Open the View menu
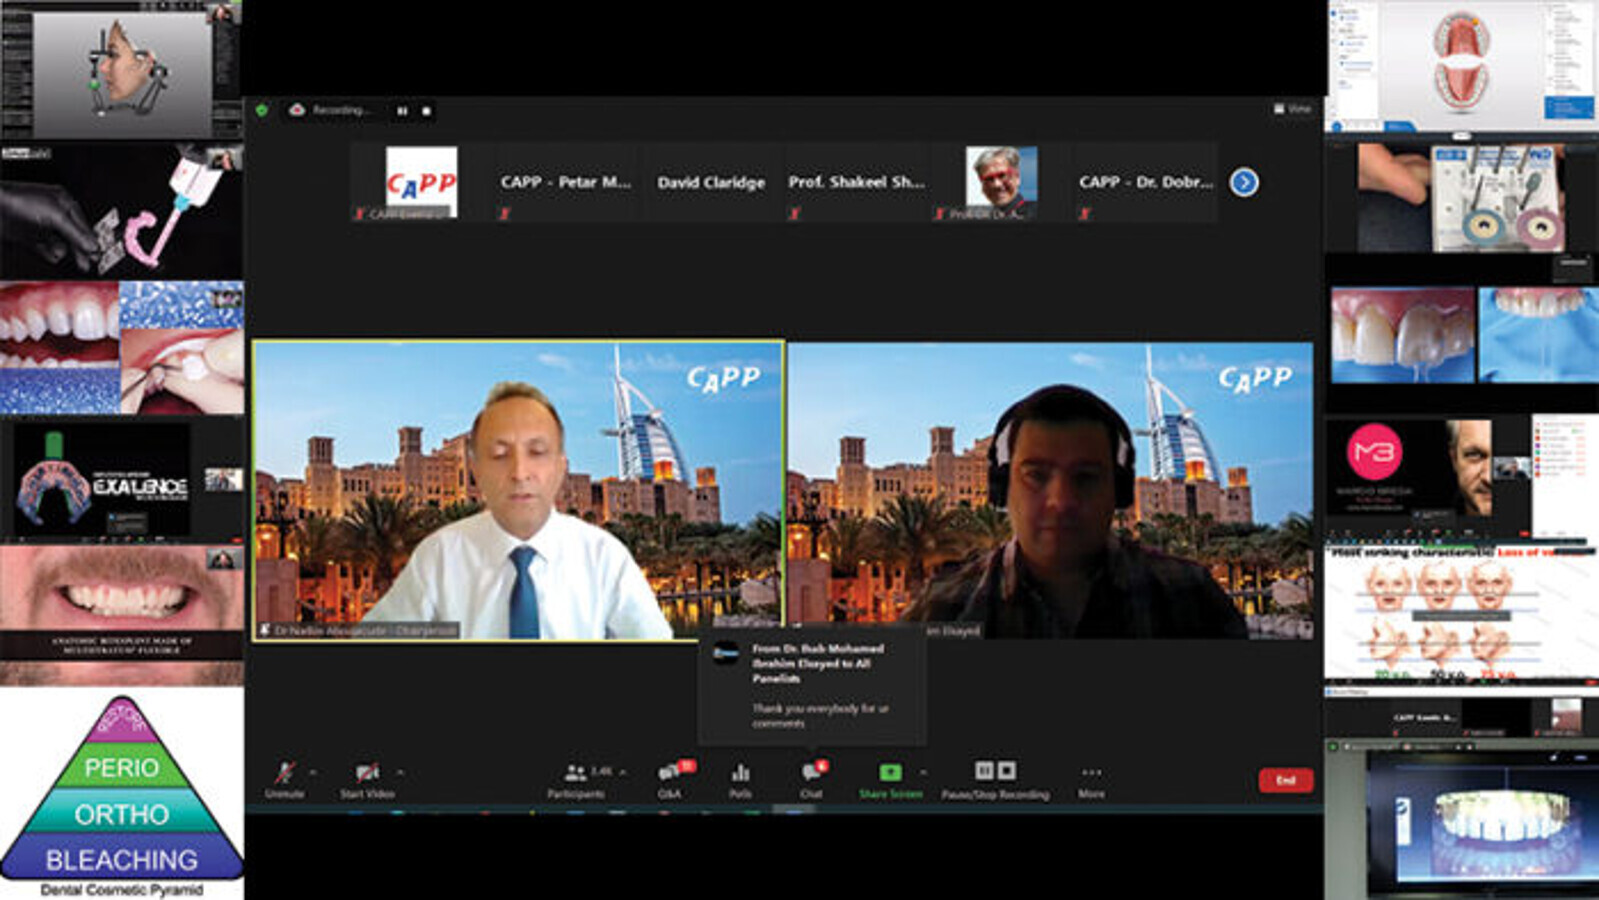Viewport: 1599px width, 900px height. [x=1292, y=109]
